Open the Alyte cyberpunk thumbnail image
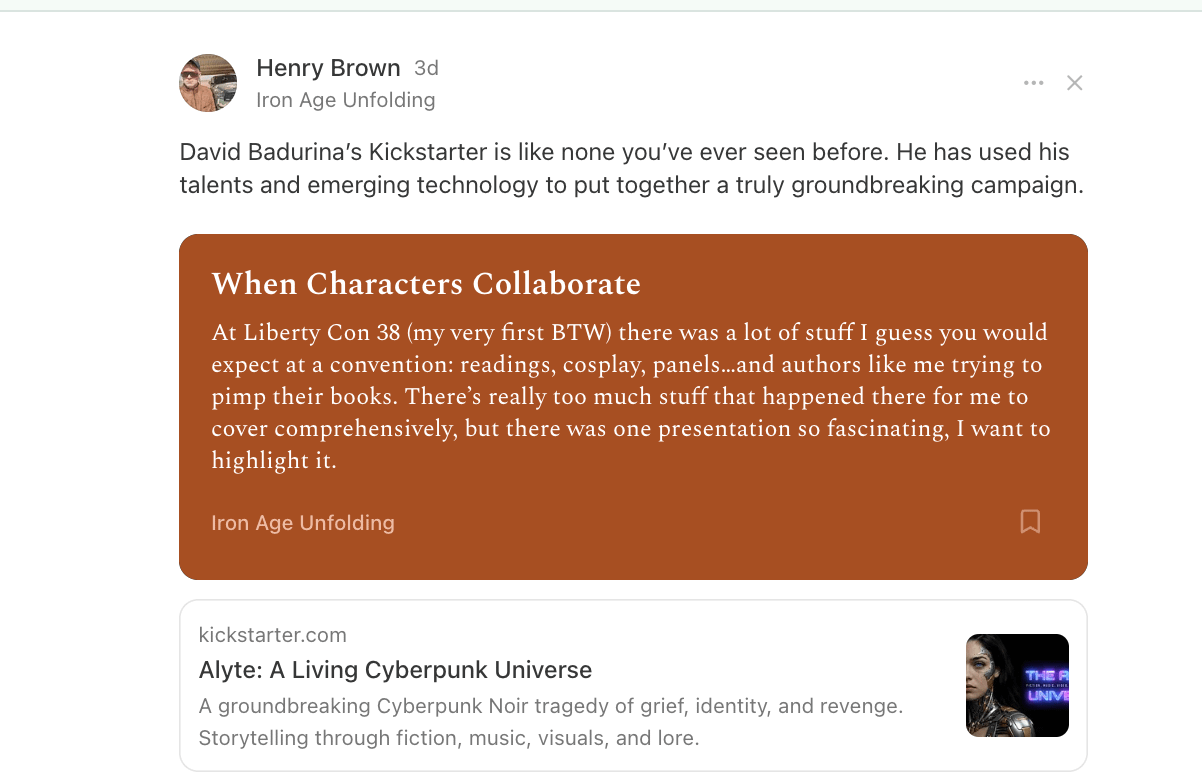The height and width of the screenshot is (774, 1202). point(1017,685)
